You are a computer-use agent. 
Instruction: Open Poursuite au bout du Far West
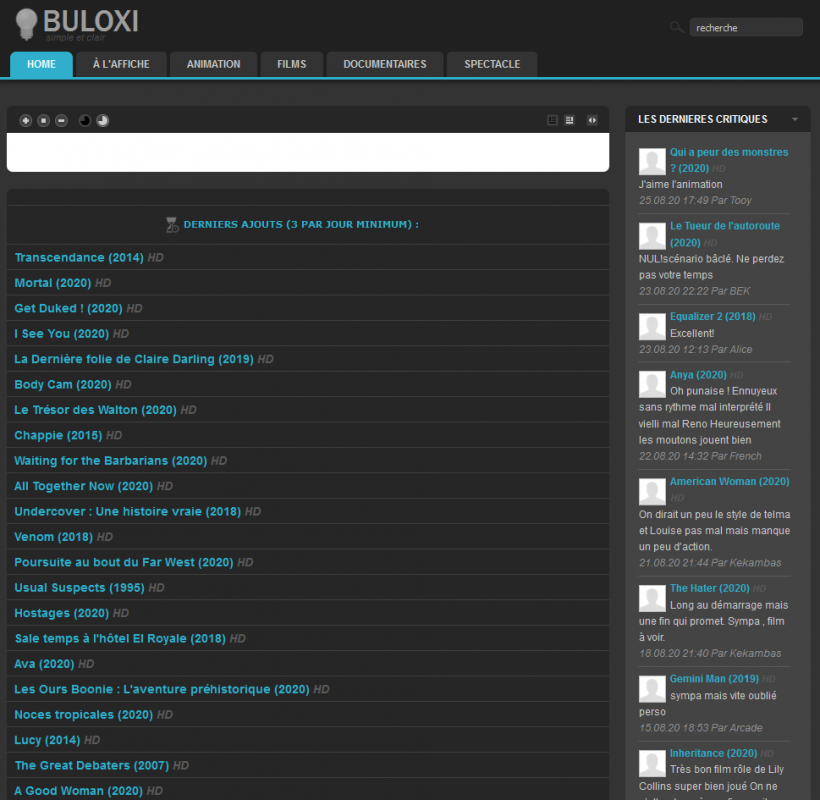pos(124,563)
